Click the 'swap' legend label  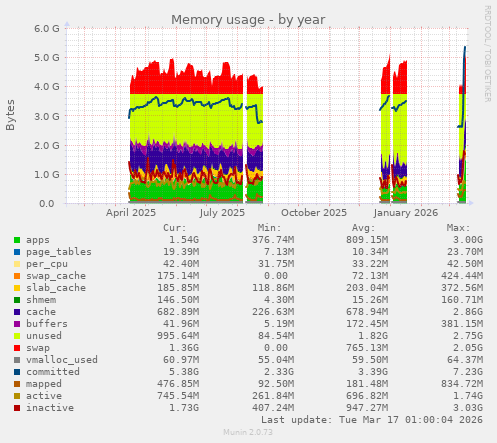pyautogui.click(x=38, y=348)
